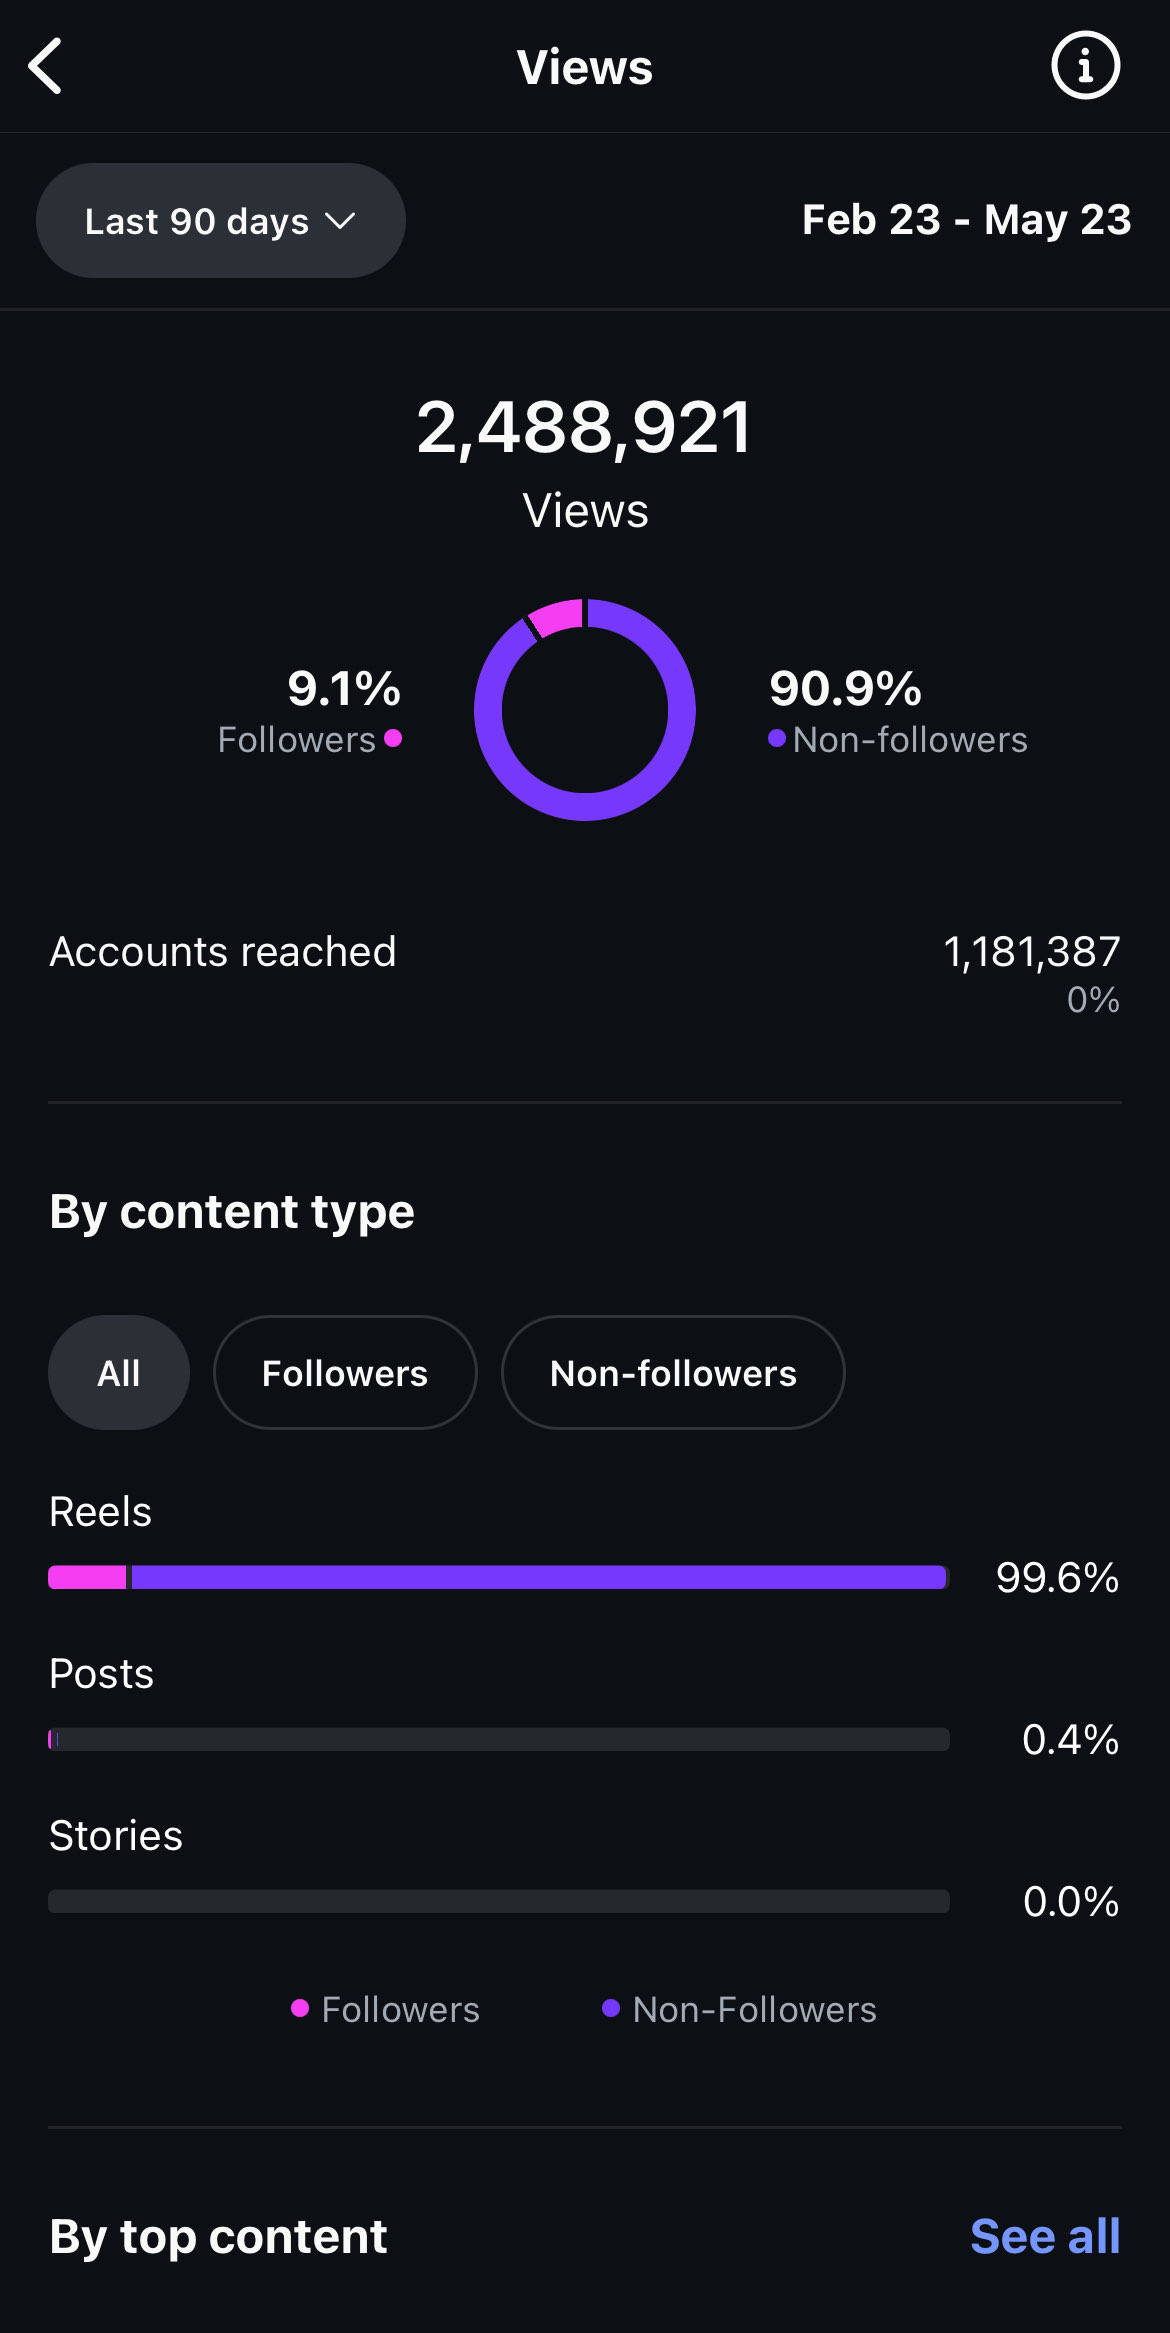Tap the 2,488,921 Views total

click(585, 428)
